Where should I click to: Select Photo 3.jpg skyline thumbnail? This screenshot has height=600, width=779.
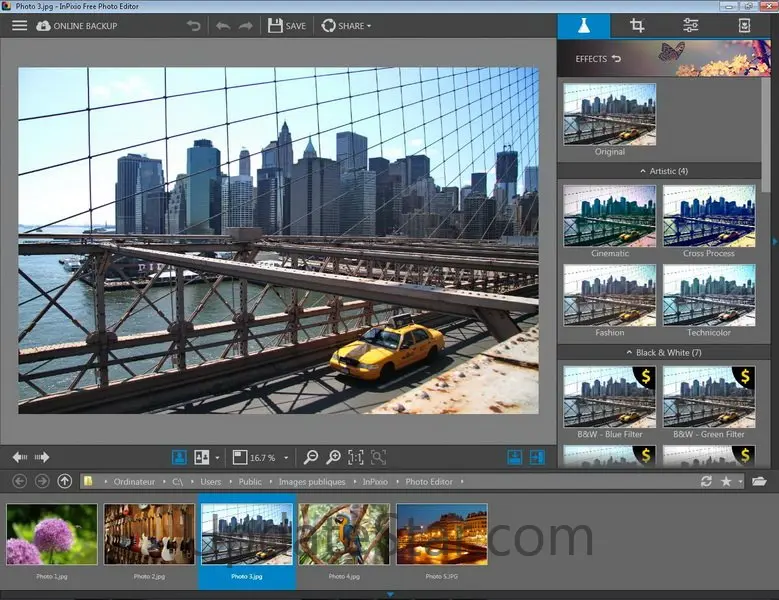point(247,534)
